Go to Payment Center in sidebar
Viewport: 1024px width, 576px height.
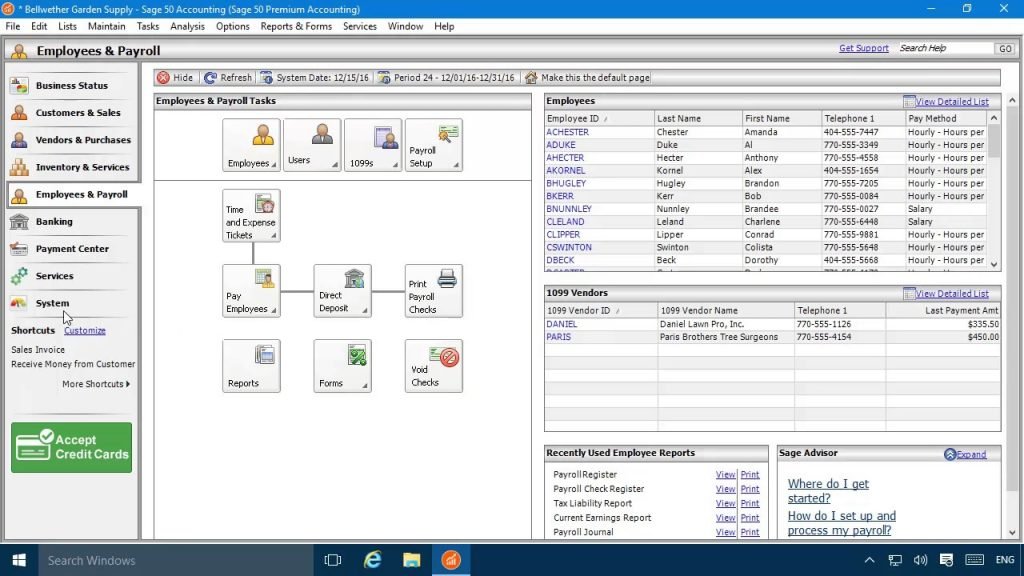tap(72, 249)
